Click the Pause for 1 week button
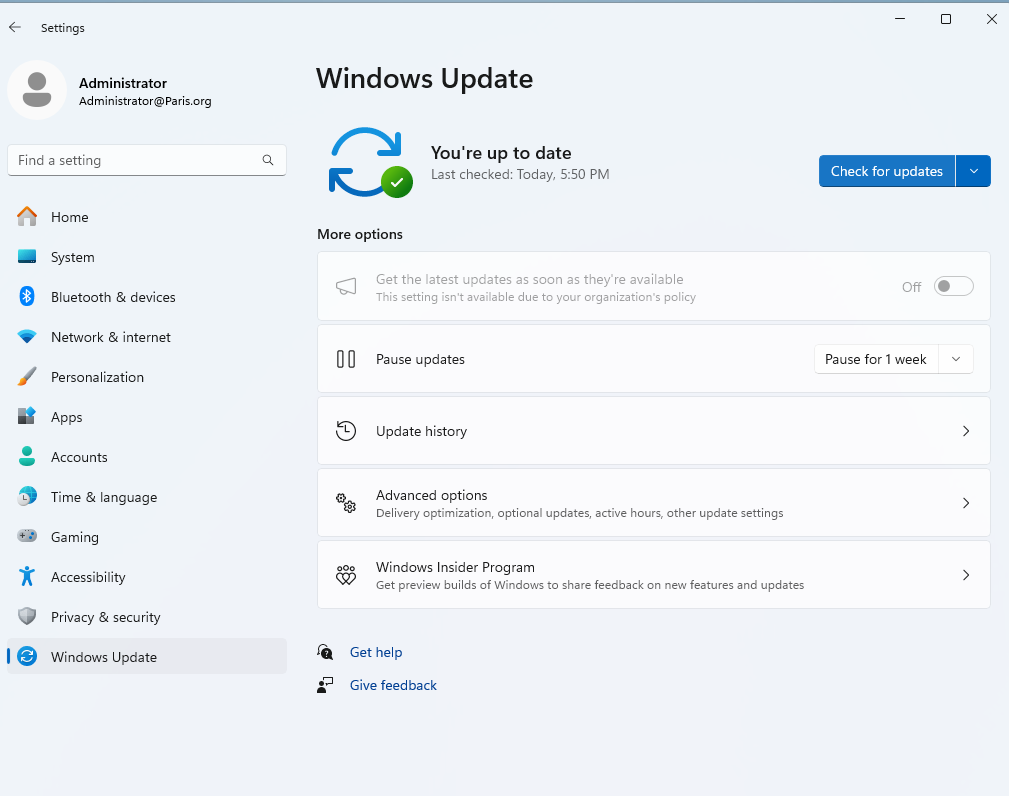Viewport: 1009px width, 796px height. (x=876, y=359)
